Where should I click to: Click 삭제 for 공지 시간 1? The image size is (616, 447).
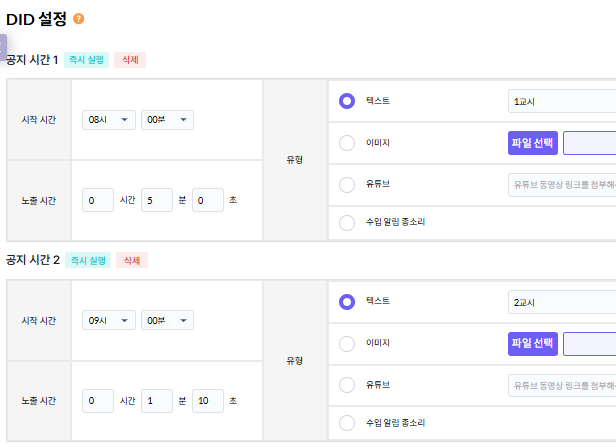(x=130, y=60)
